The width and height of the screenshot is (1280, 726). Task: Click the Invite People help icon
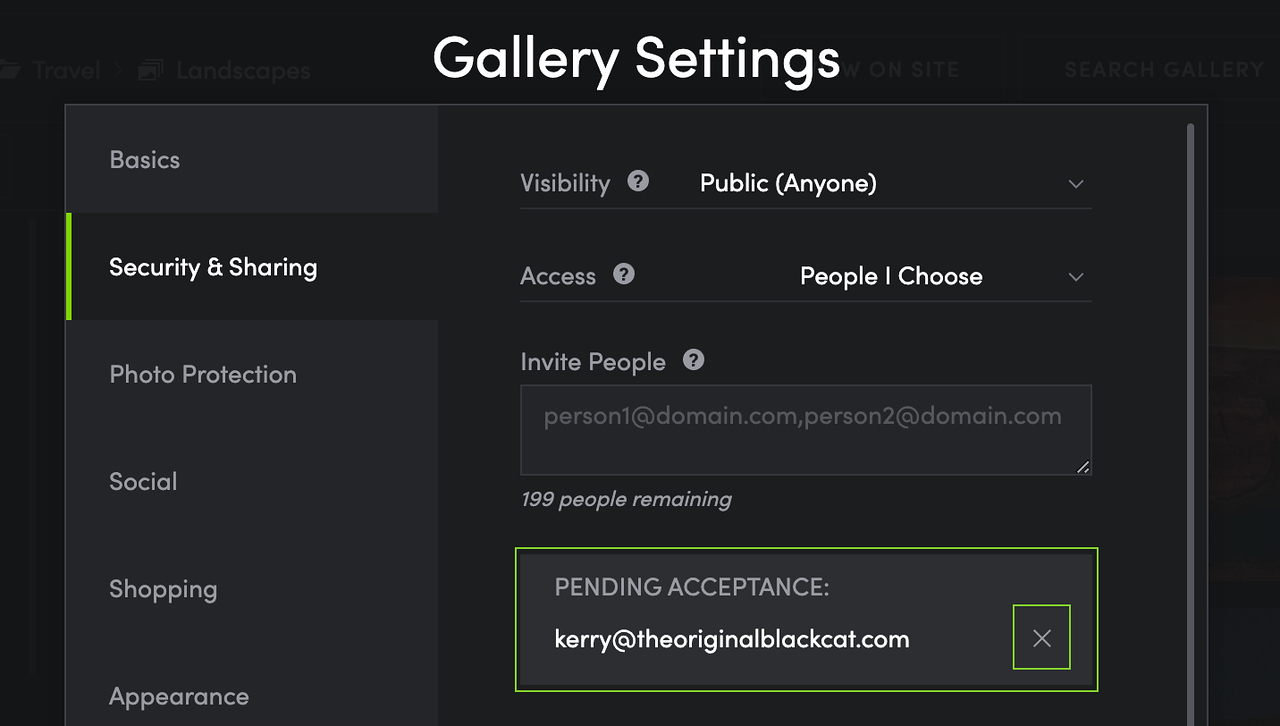(x=693, y=360)
